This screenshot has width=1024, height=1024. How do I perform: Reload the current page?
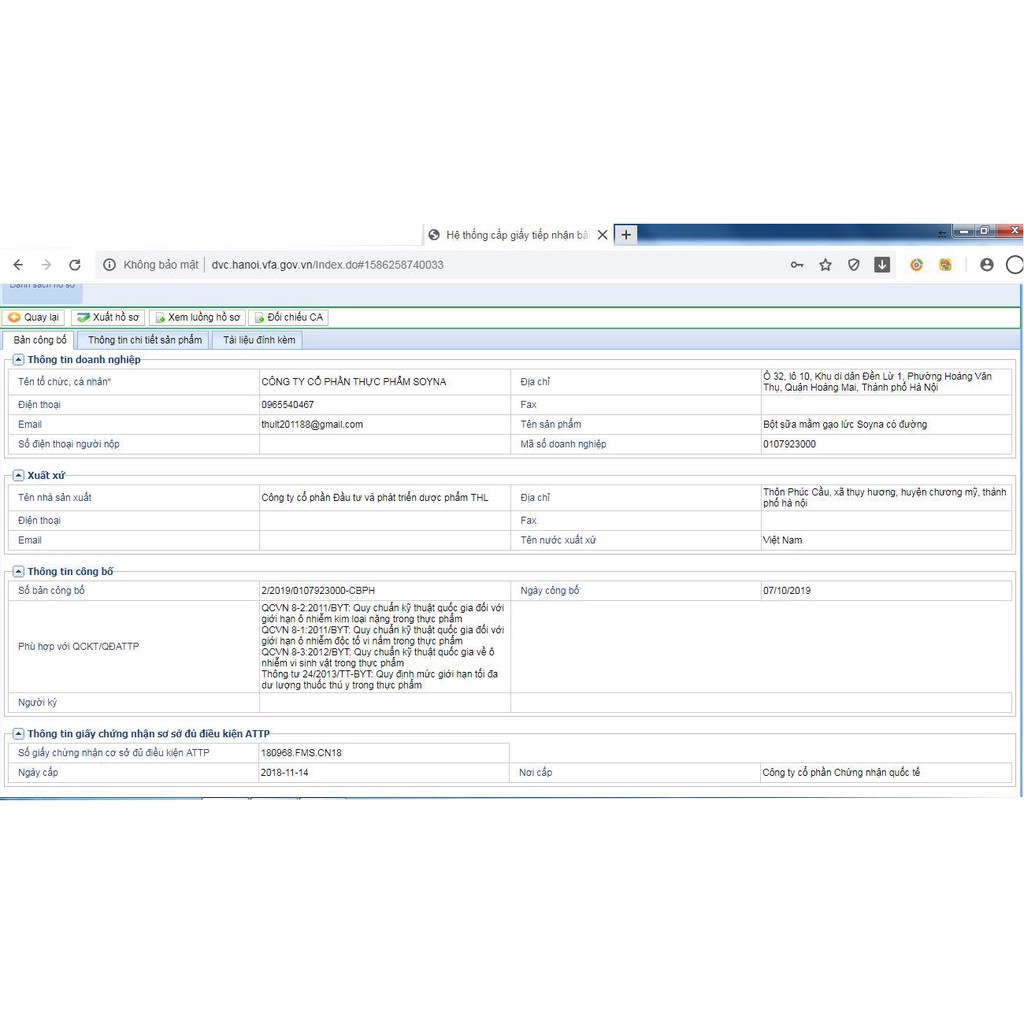click(74, 265)
